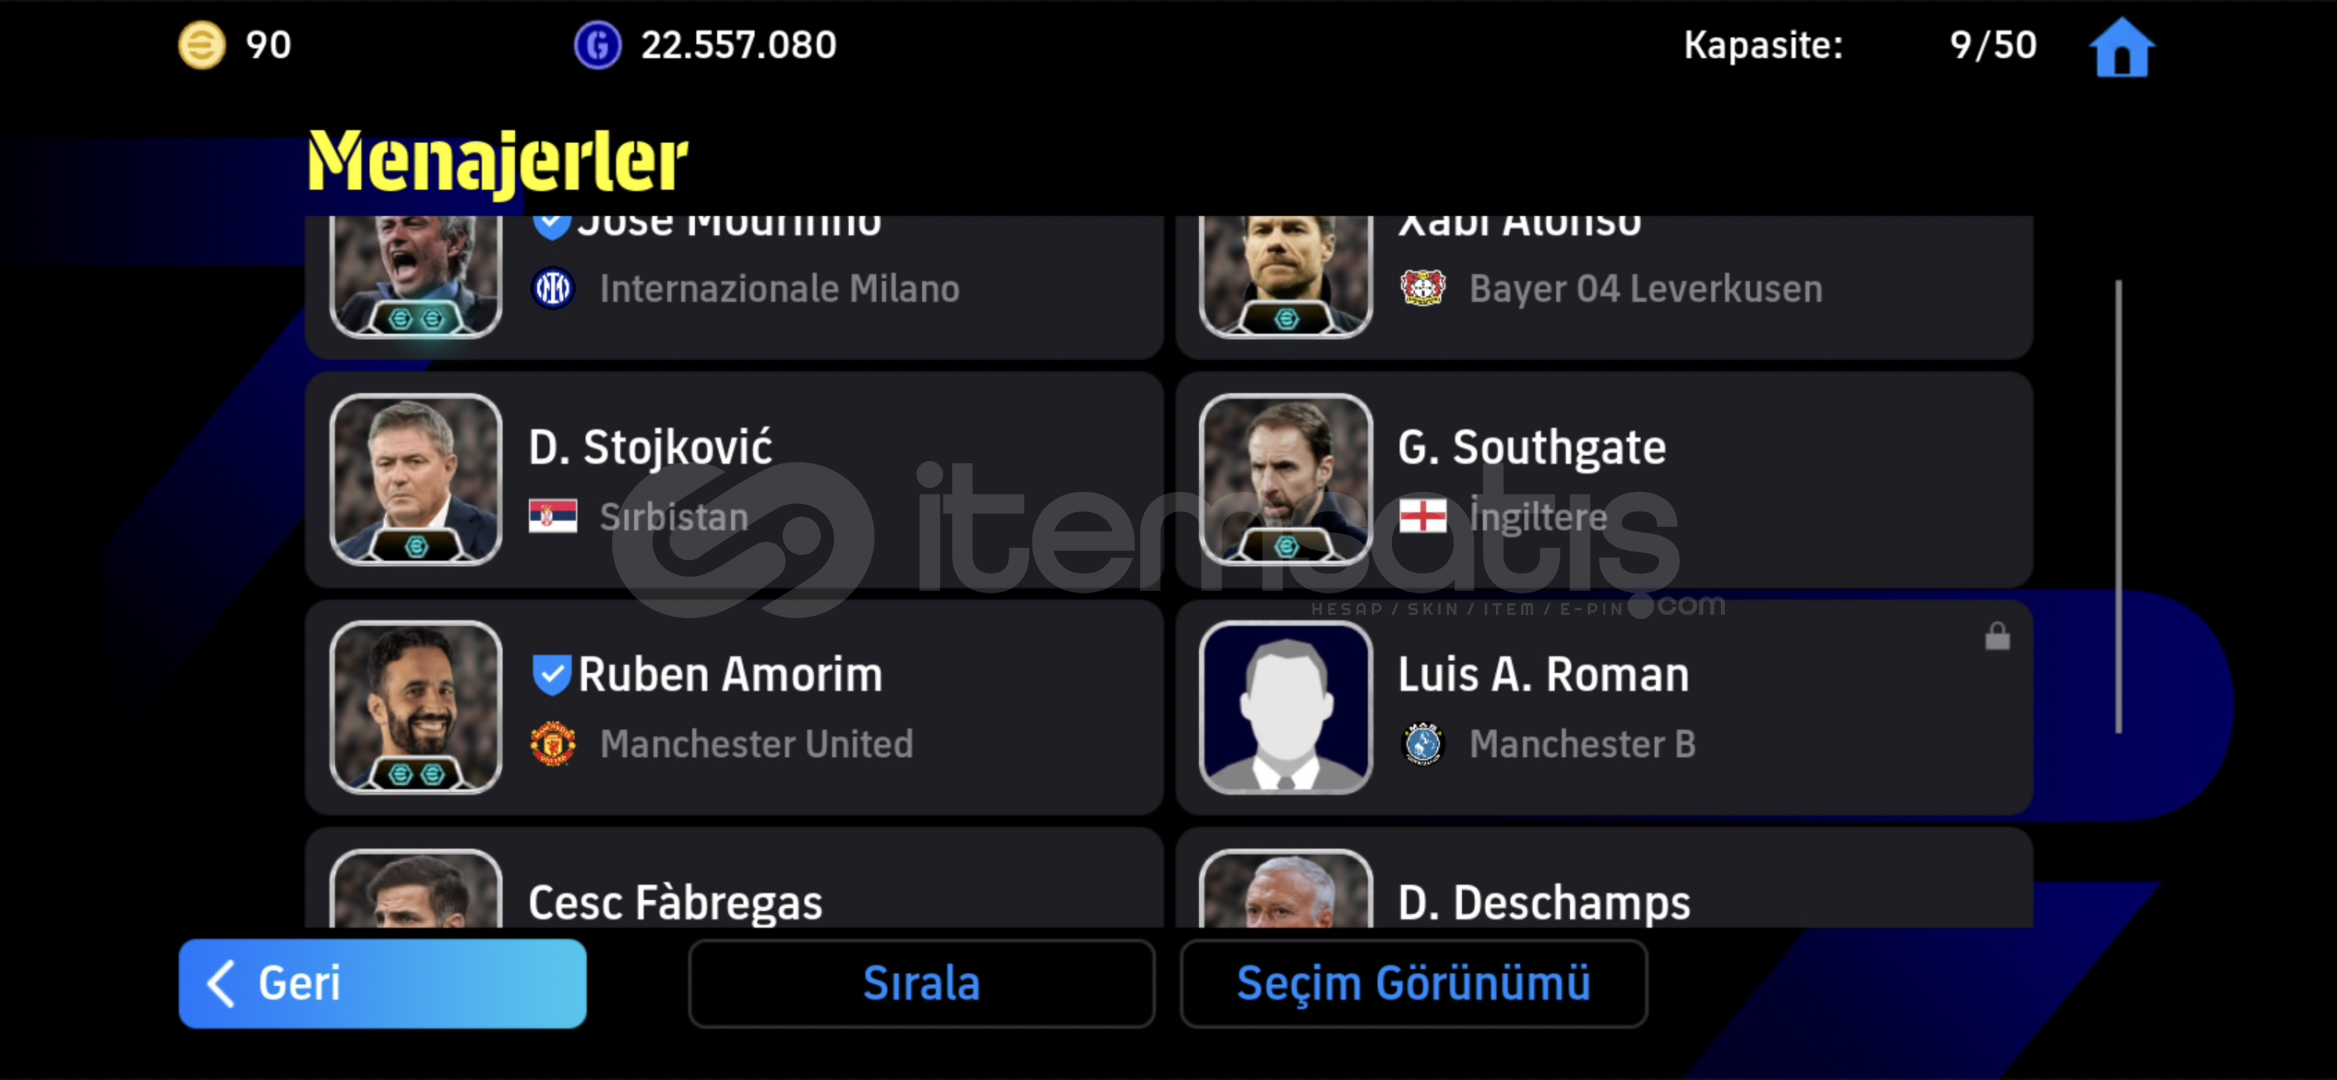Select the Luis A. Roman silhouette portrait
Screen dimensions: 2337x1080
click(x=1286, y=708)
